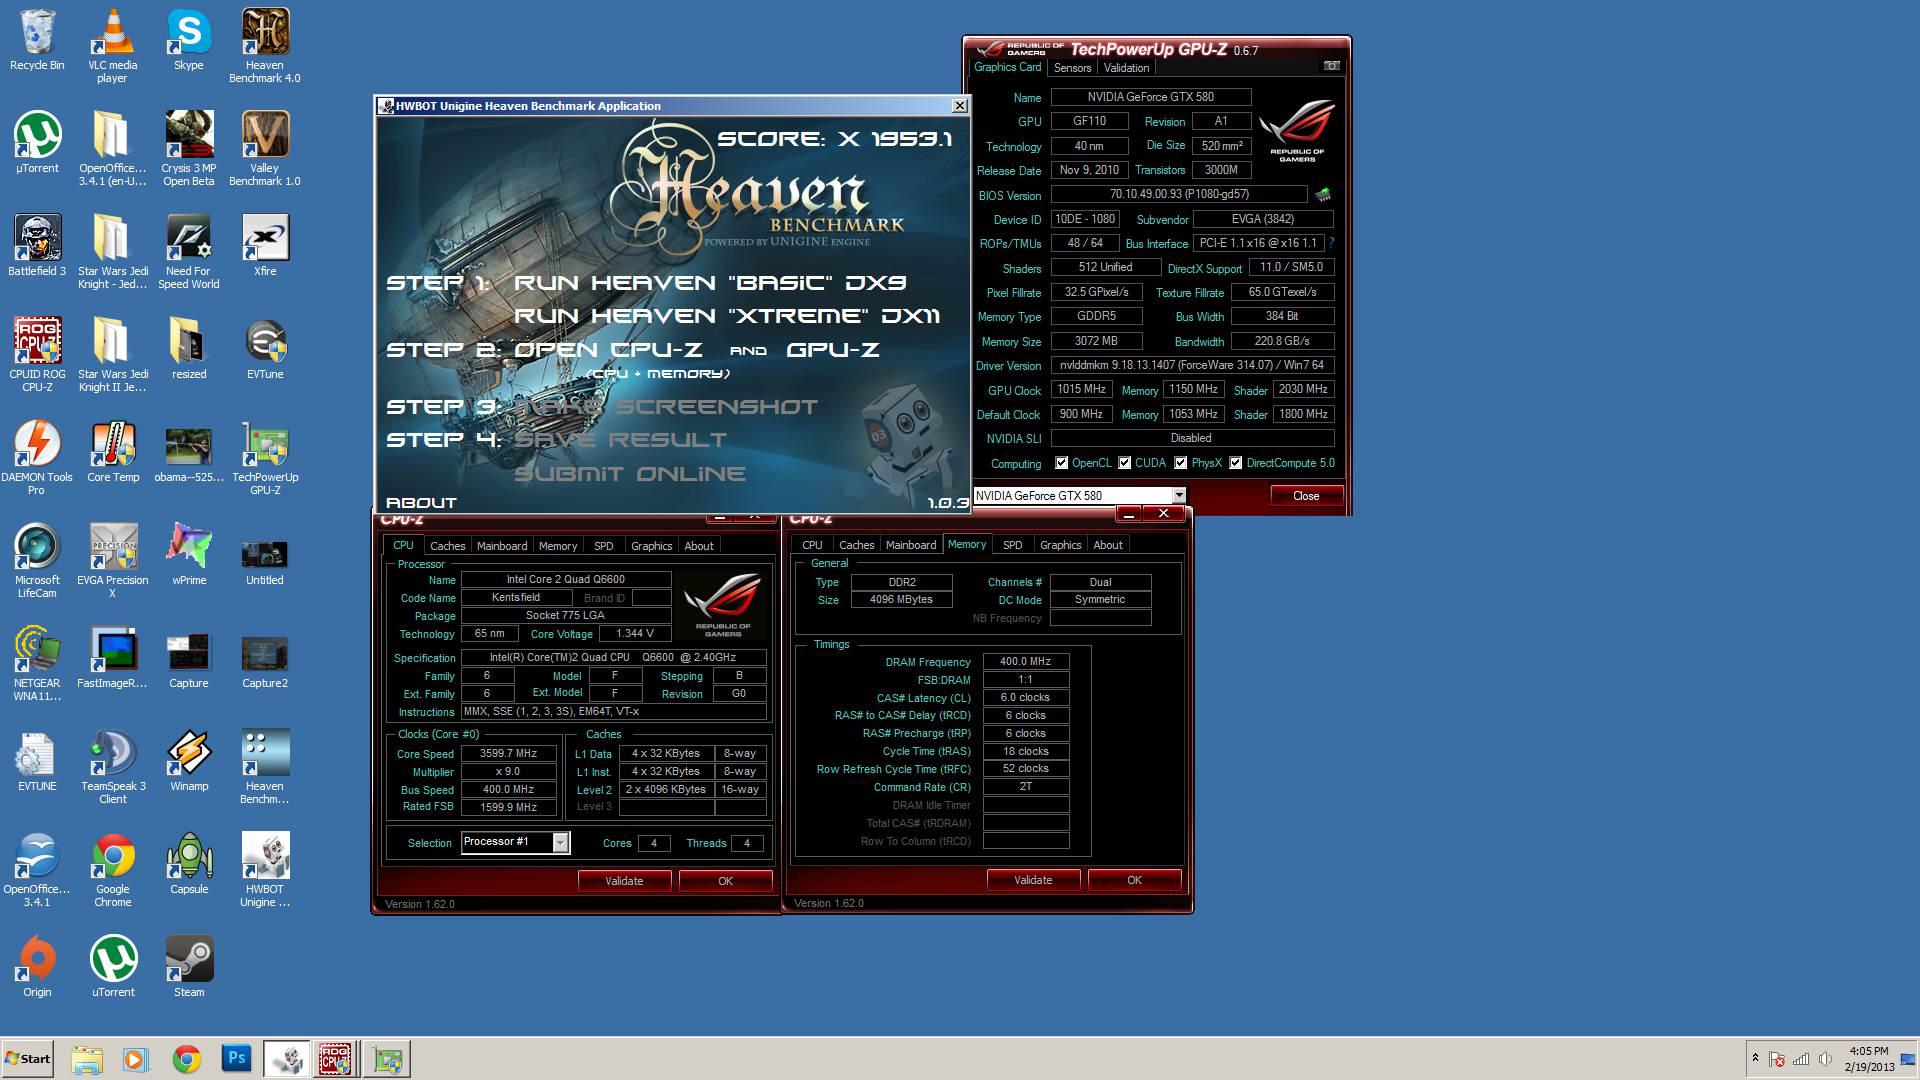
Task: Open HWBOT Unigine desktop shortcut
Action: click(265, 870)
